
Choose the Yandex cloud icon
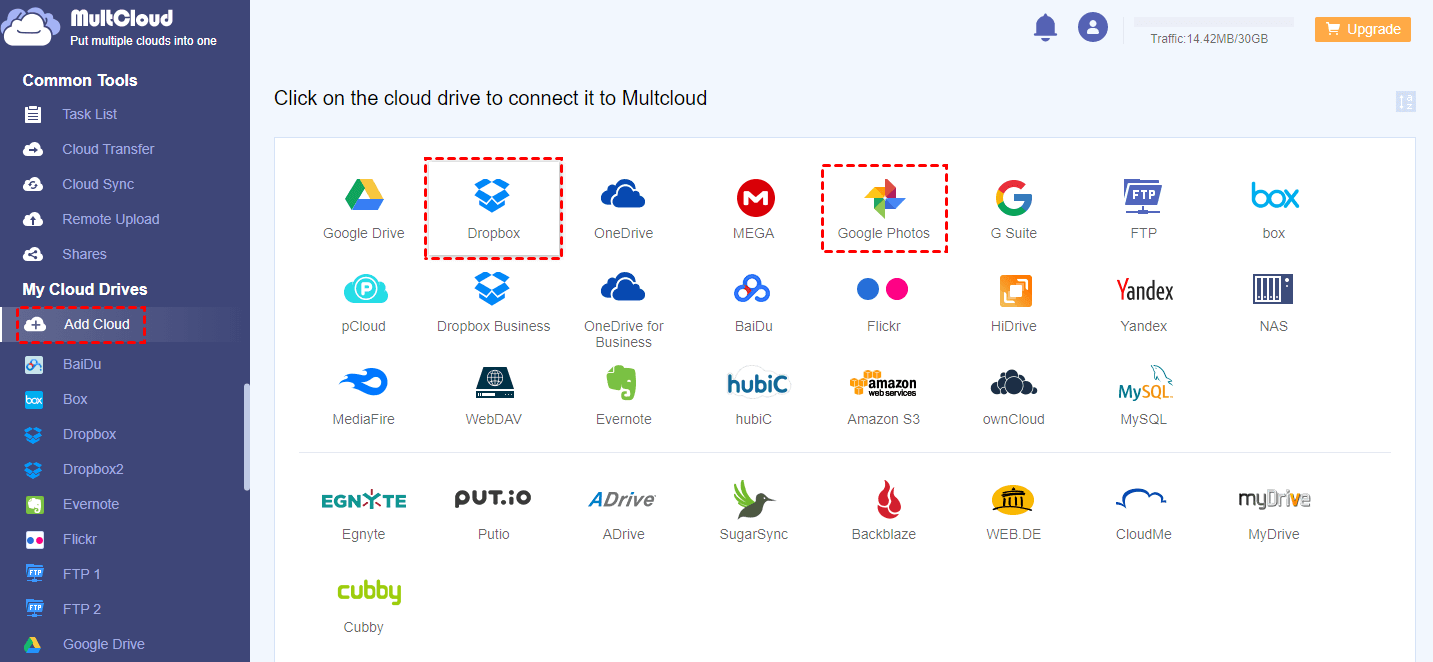[1144, 290]
